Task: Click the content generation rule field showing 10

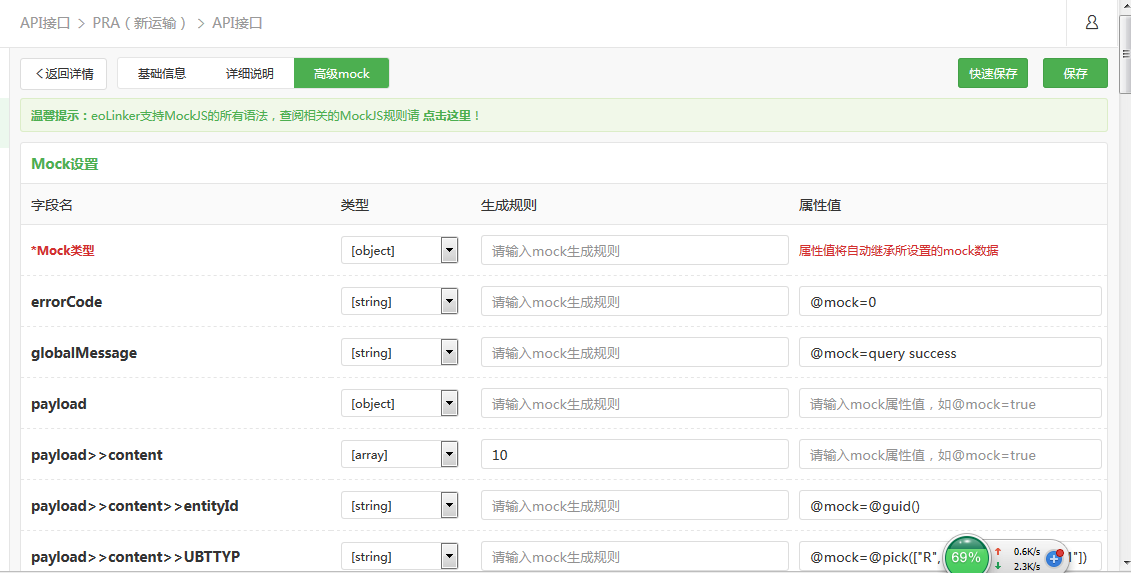Action: click(x=635, y=455)
